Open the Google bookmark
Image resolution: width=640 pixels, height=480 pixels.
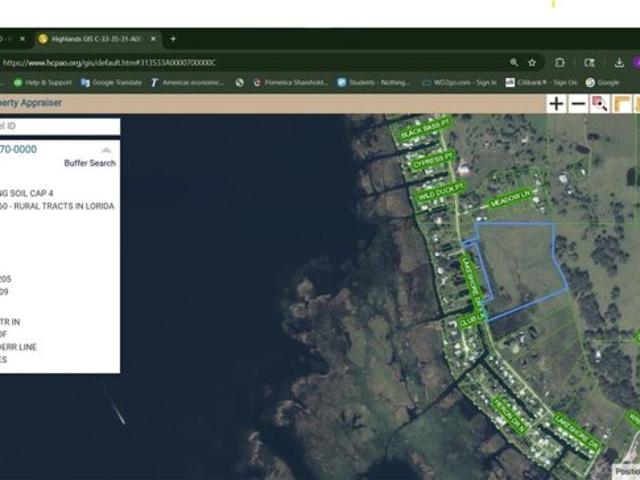coord(602,82)
